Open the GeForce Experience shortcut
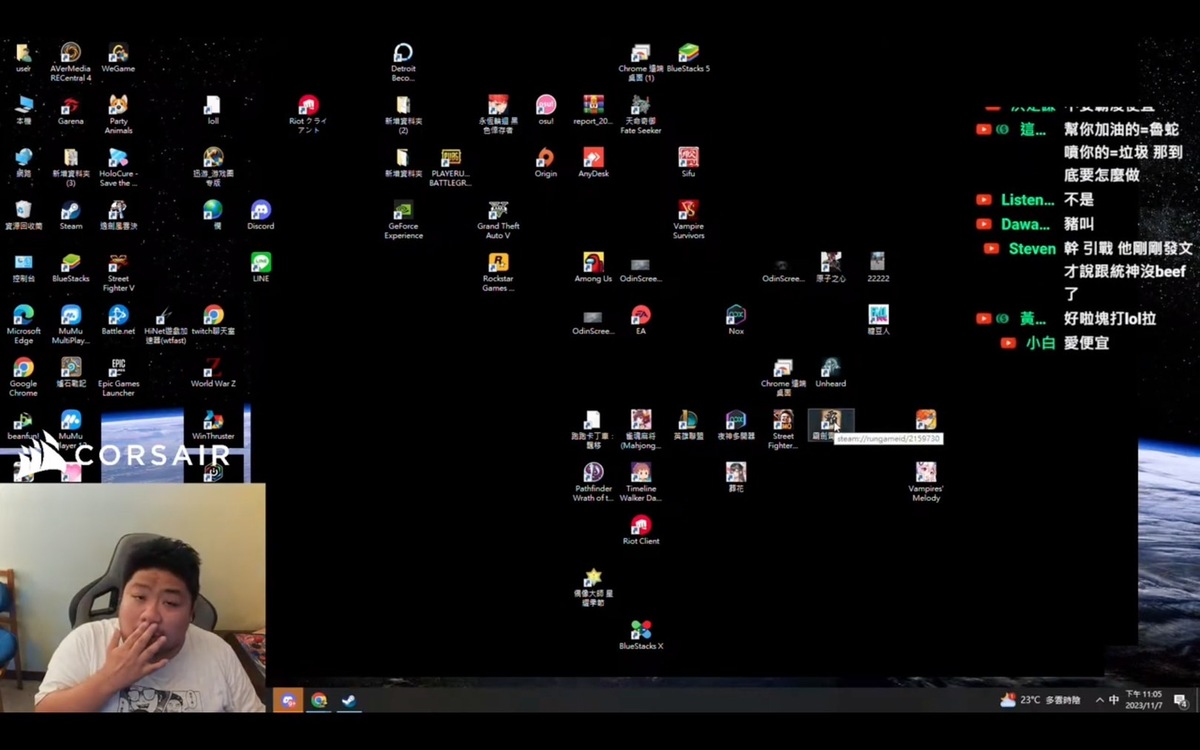The width and height of the screenshot is (1200, 750). pyautogui.click(x=403, y=219)
